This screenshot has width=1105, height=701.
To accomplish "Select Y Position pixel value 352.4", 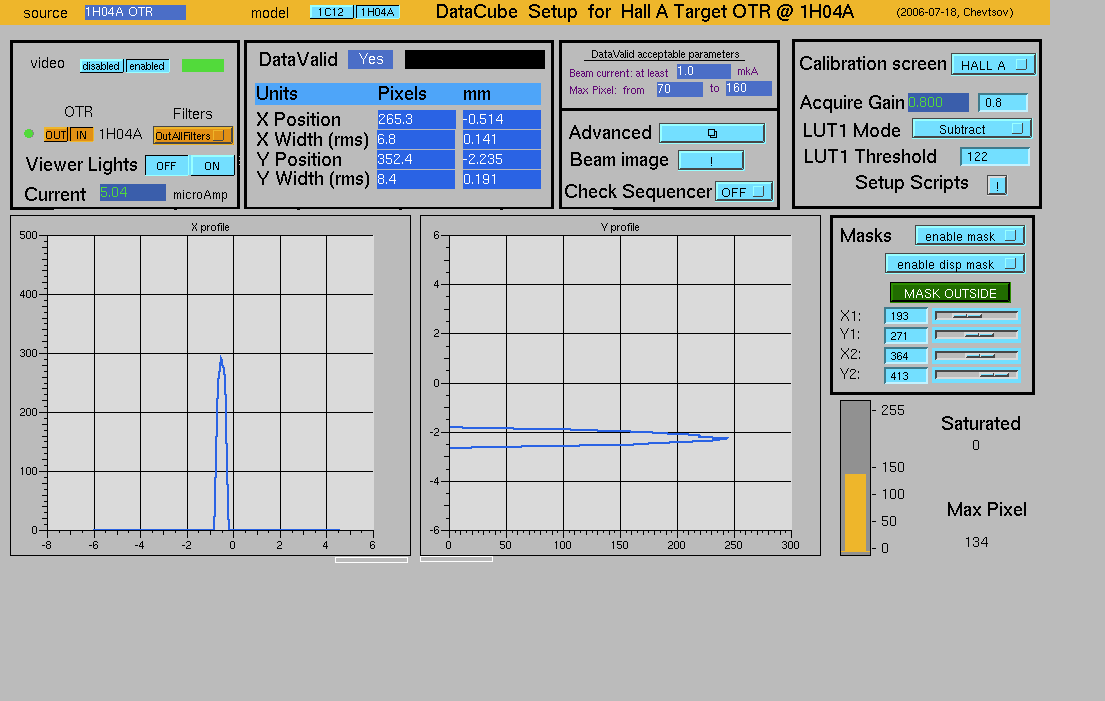I will [x=416, y=159].
